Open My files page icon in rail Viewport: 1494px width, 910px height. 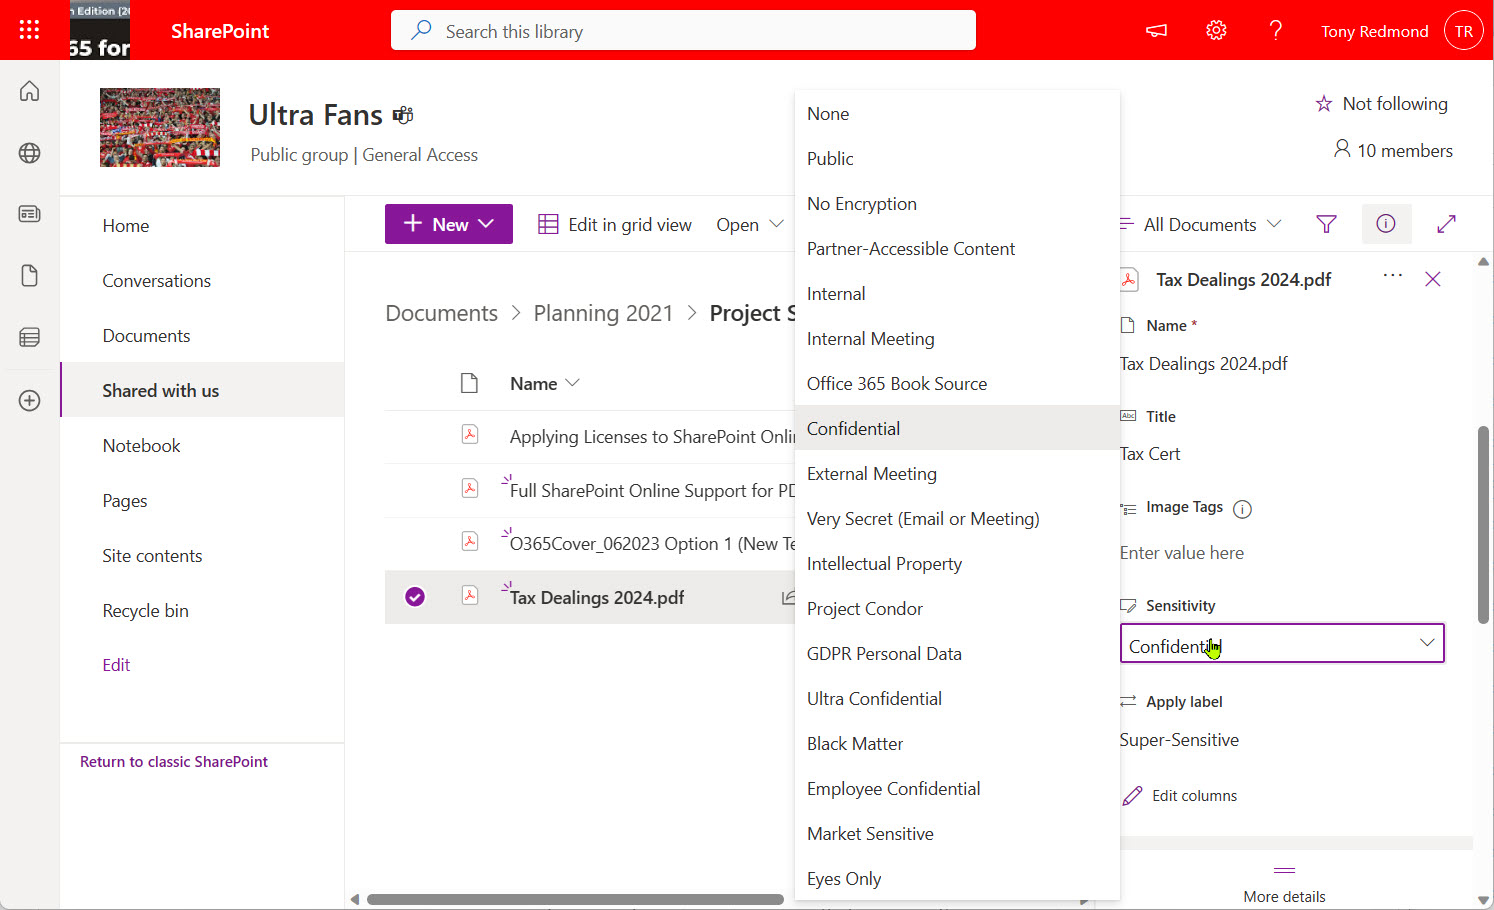pos(30,276)
